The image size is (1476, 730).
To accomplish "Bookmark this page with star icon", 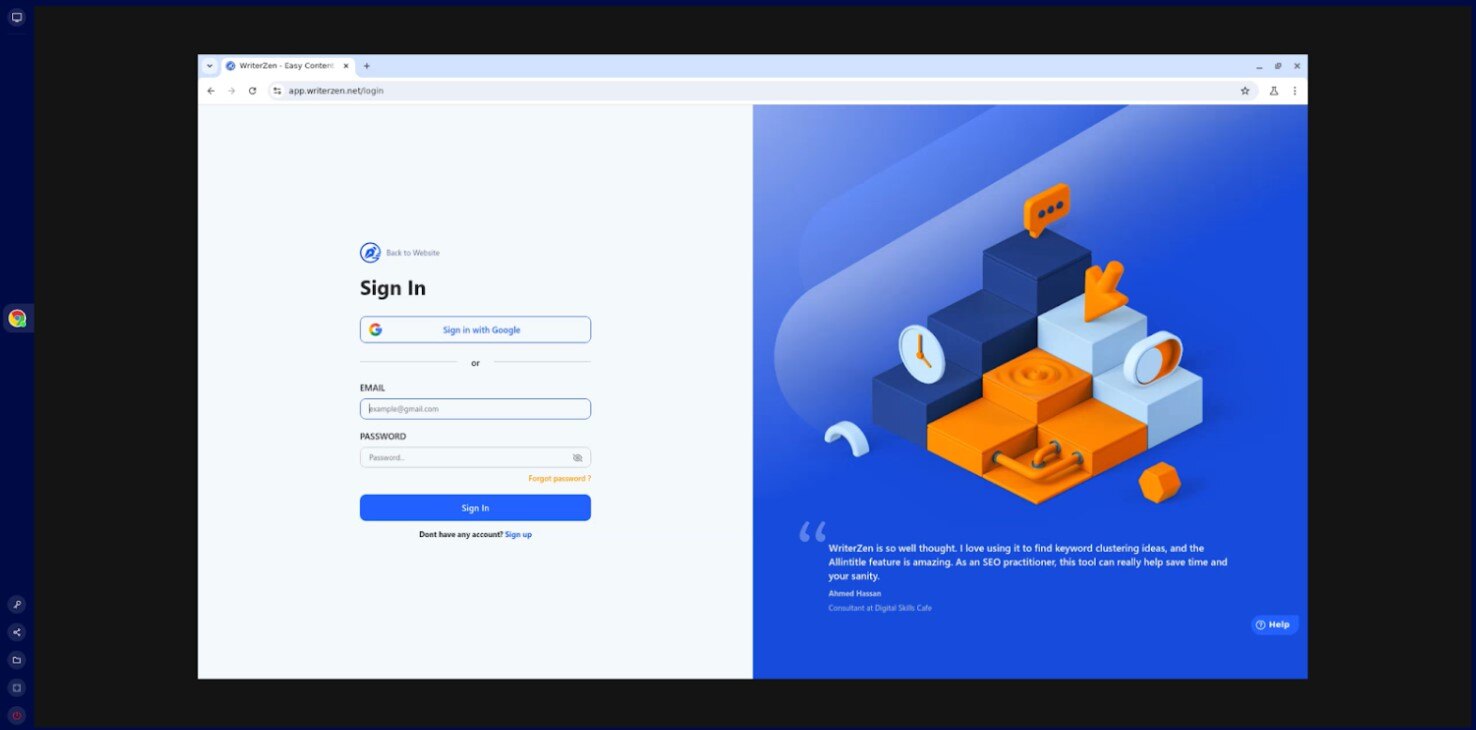I will pos(1245,91).
